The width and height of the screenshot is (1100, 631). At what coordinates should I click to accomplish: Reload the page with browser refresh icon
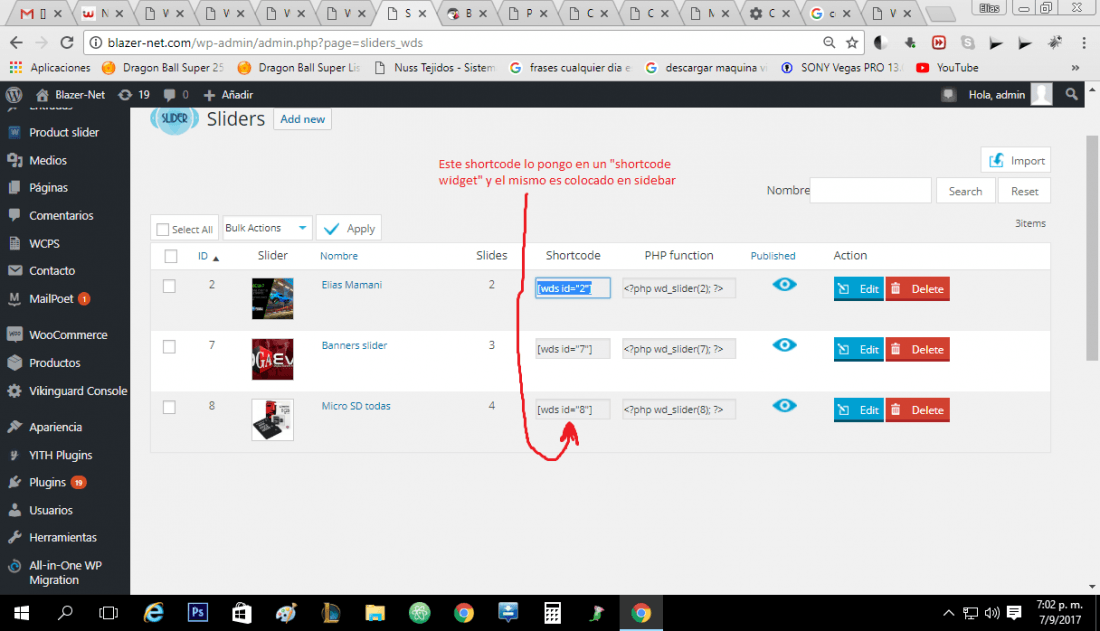[67, 43]
